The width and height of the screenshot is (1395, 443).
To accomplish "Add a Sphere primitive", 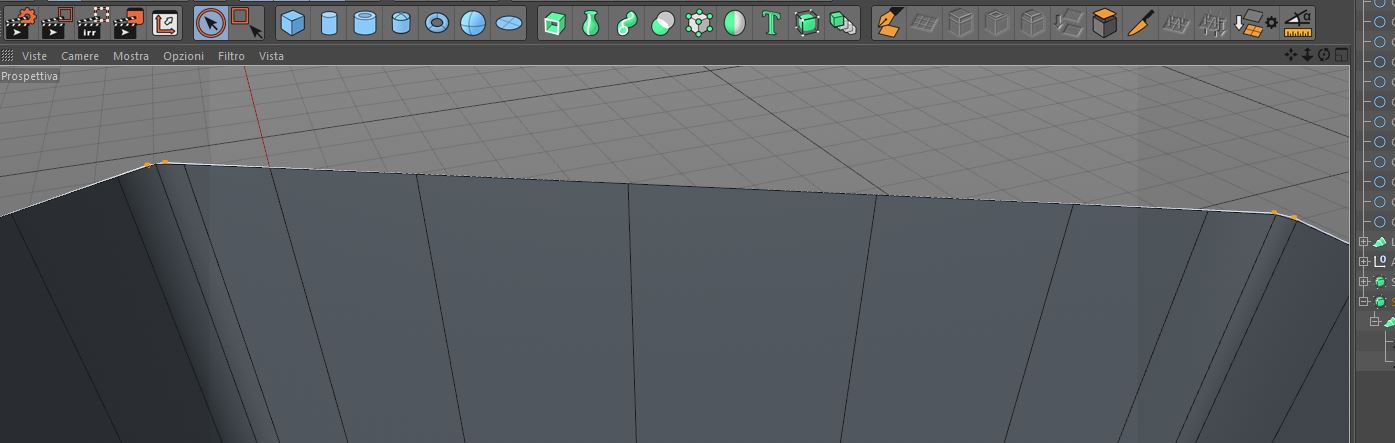I will (473, 22).
